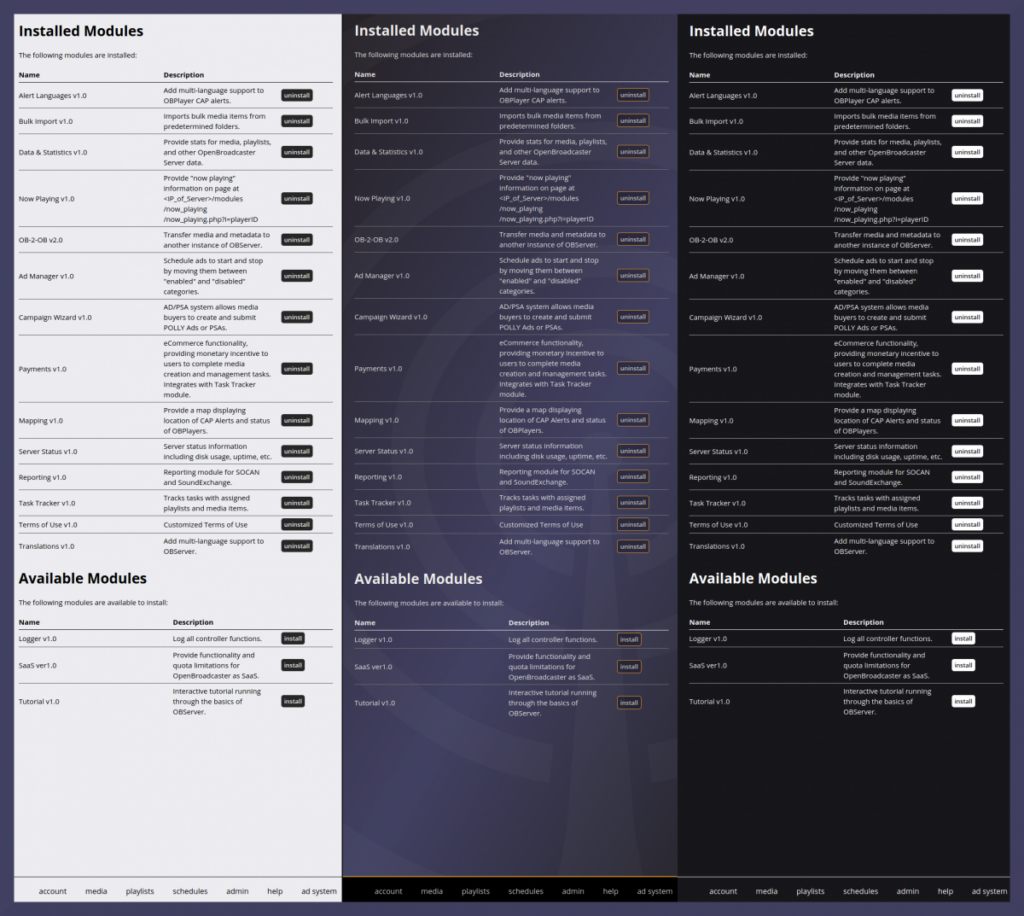Open account menu in left light panel
The image size is (1024, 916).
click(x=53, y=891)
